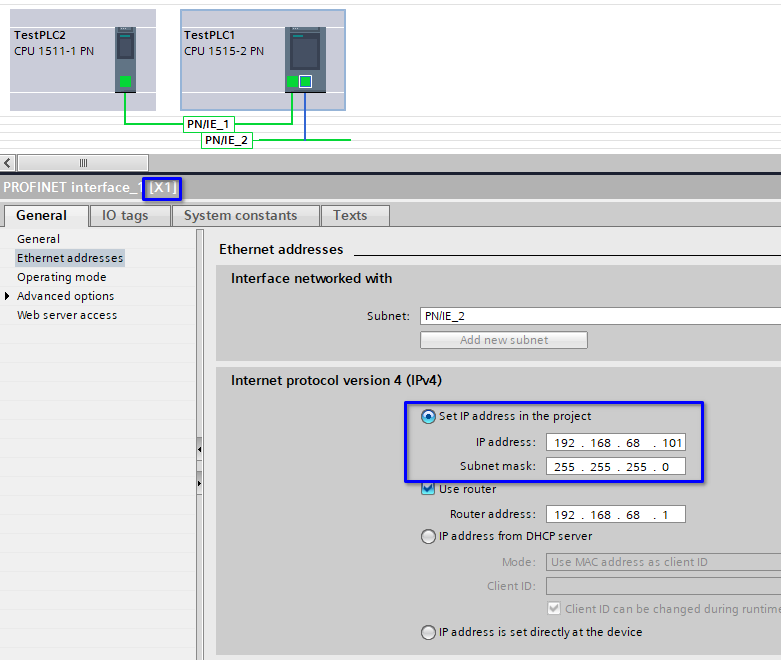
Task: Select the TestPLC2 CPU 1511-1 PN device icon
Action: (125, 59)
